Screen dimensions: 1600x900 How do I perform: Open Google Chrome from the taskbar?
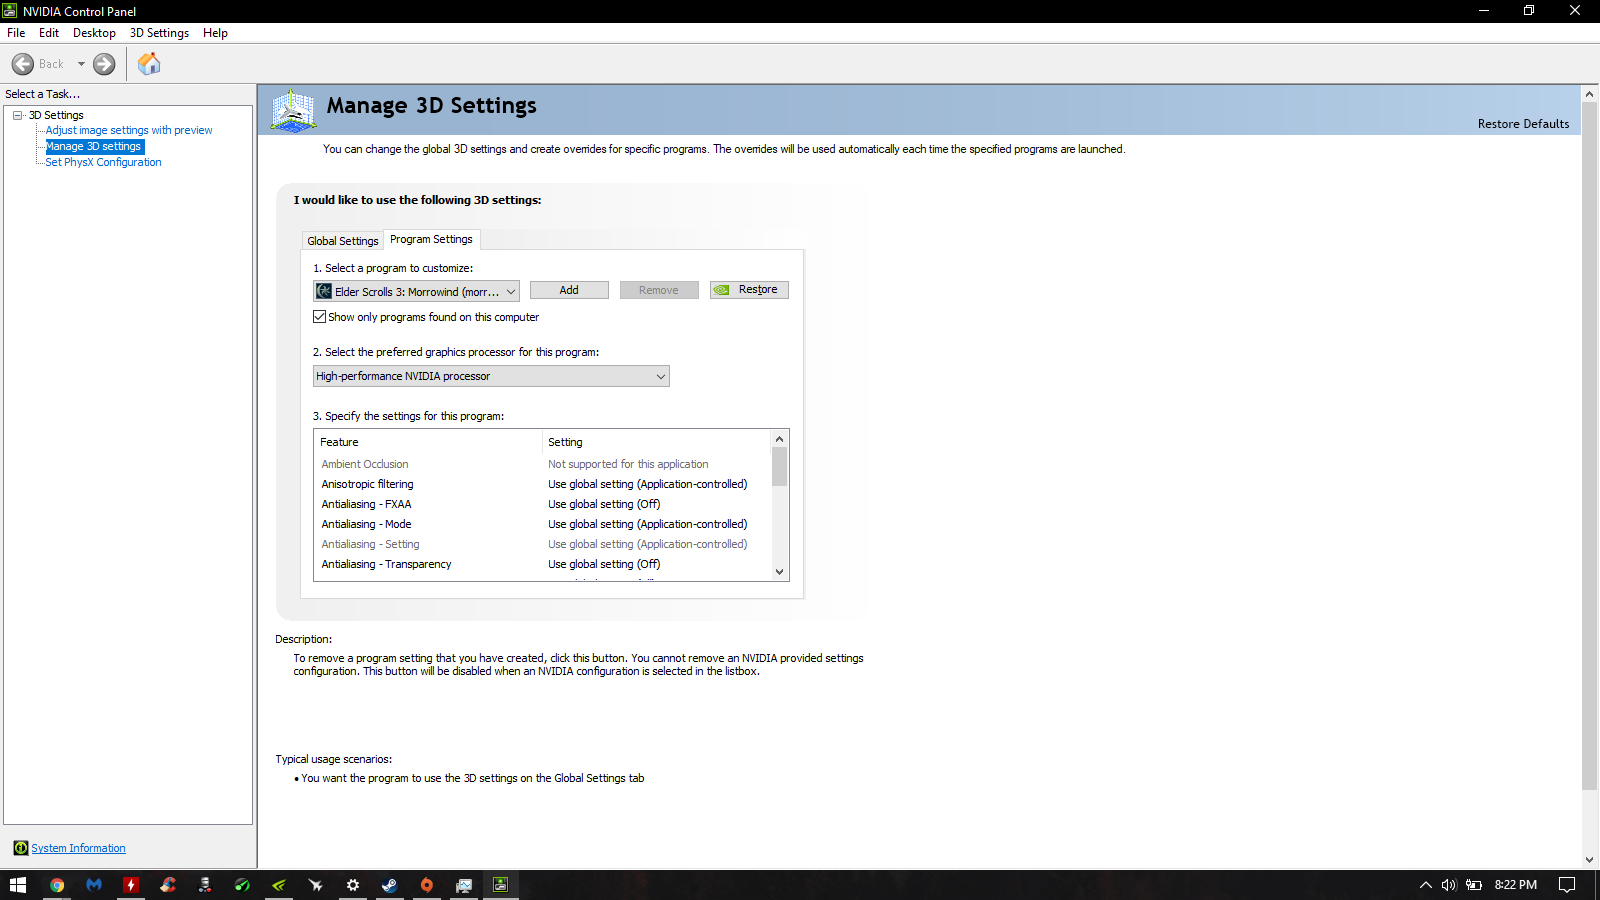coord(57,885)
